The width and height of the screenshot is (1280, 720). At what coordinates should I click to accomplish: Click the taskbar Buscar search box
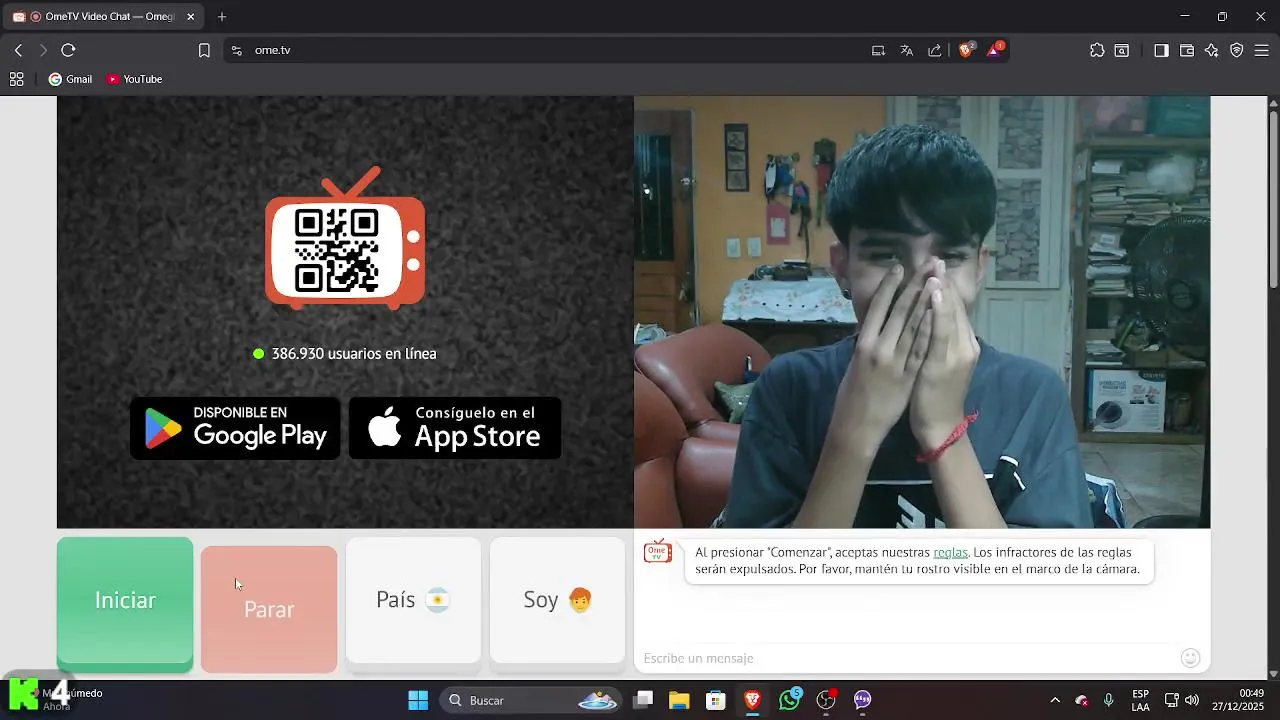[x=531, y=700]
